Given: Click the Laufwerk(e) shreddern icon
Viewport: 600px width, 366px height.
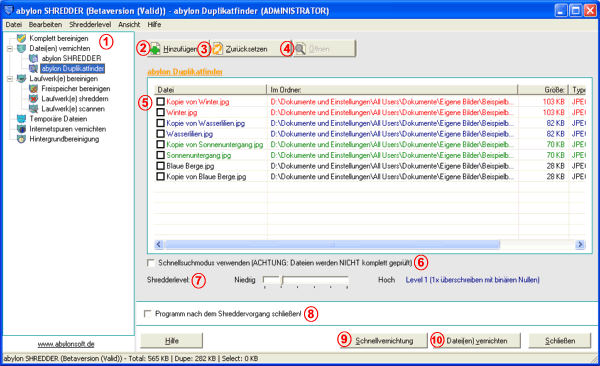Looking at the screenshot, I should click(x=34, y=99).
